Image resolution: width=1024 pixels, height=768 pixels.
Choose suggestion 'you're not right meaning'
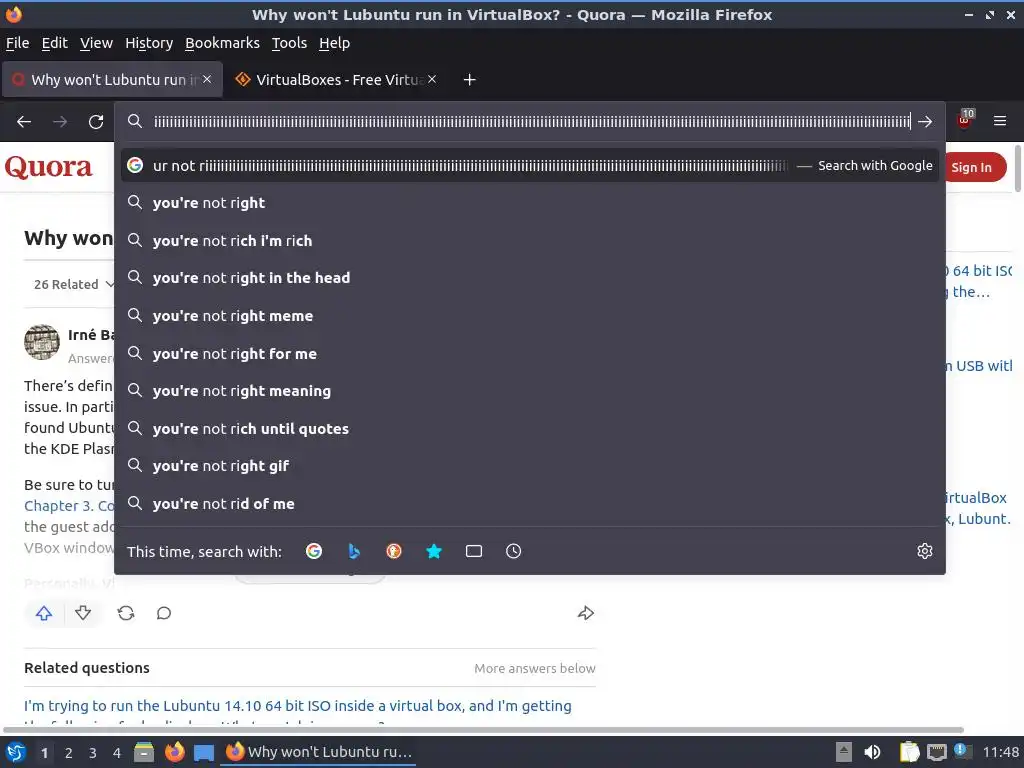tap(530, 391)
